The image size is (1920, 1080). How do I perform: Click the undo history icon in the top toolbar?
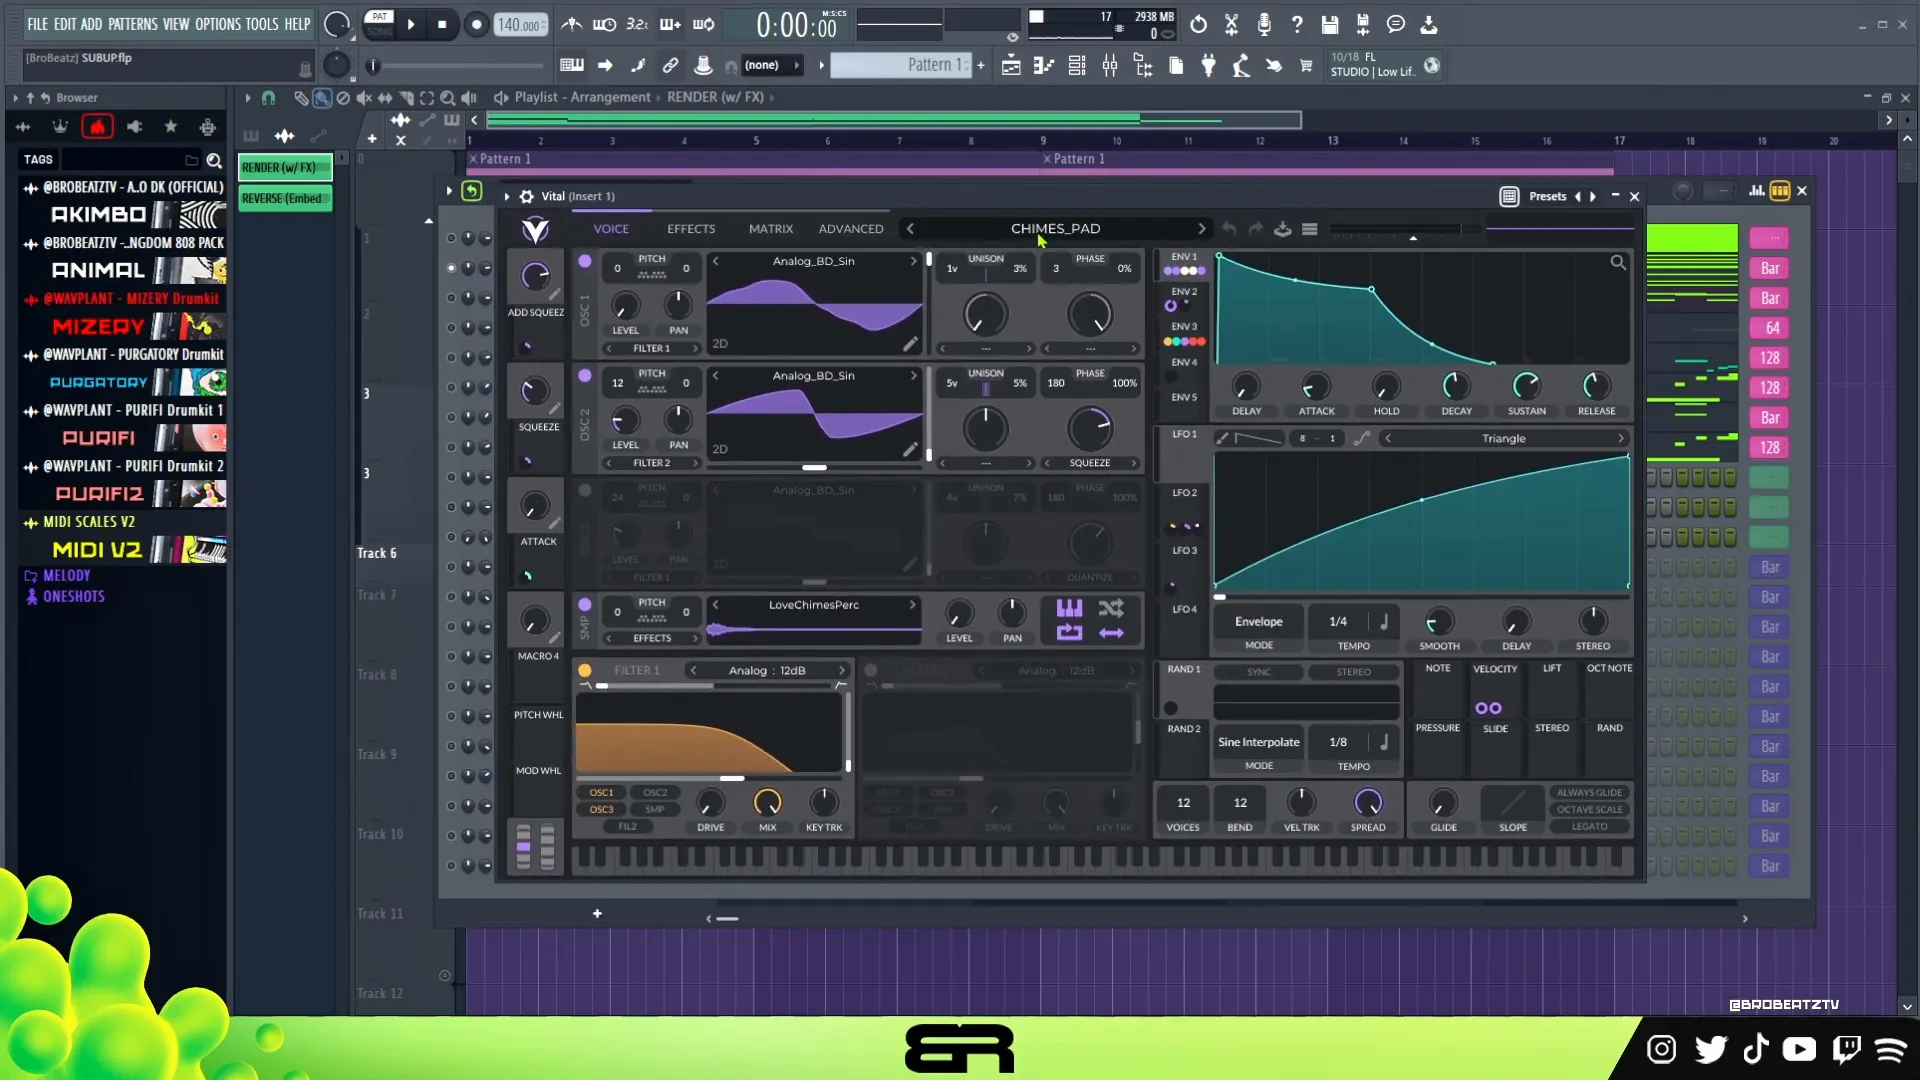coord(1198,24)
